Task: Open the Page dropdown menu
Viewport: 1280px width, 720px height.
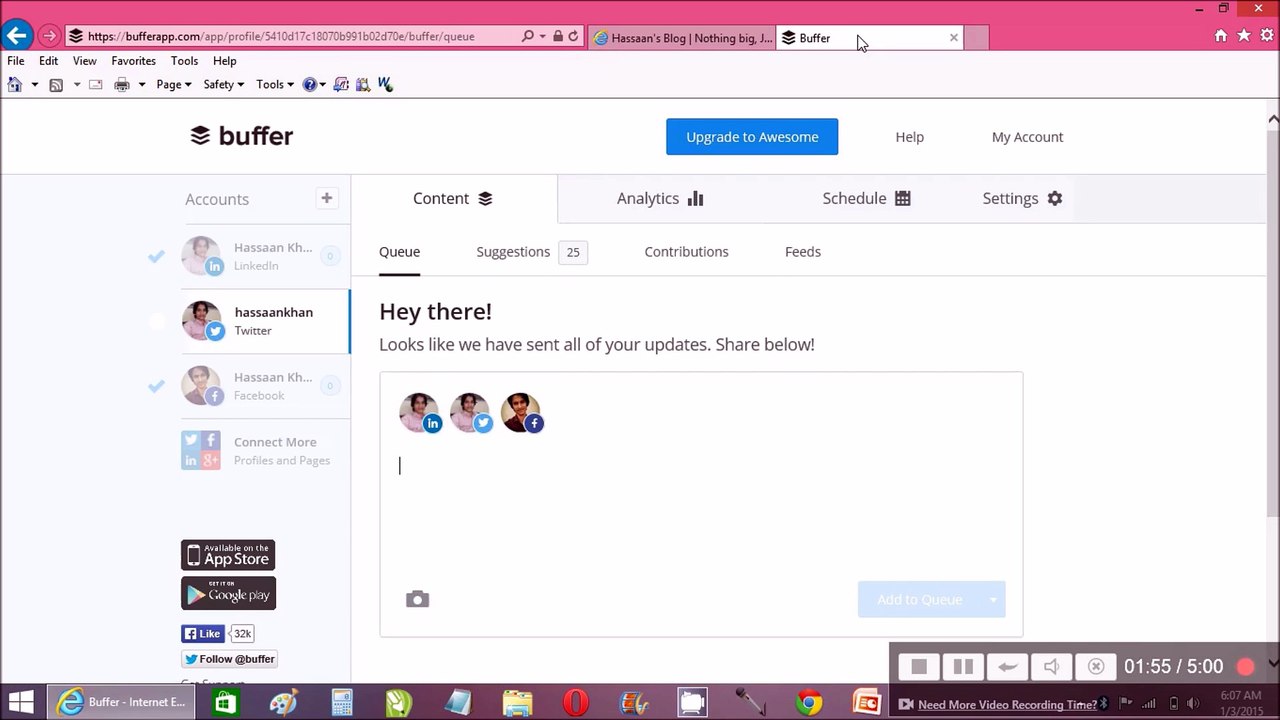Action: click(x=173, y=85)
